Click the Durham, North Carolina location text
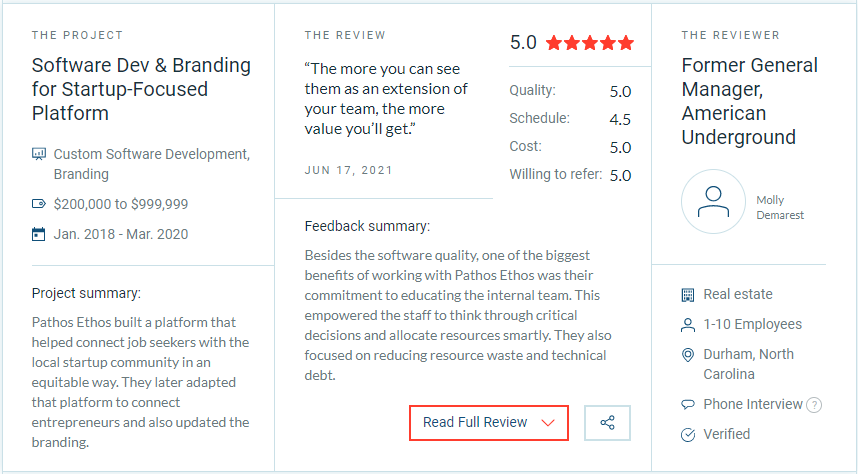This screenshot has width=858, height=474. (x=748, y=364)
